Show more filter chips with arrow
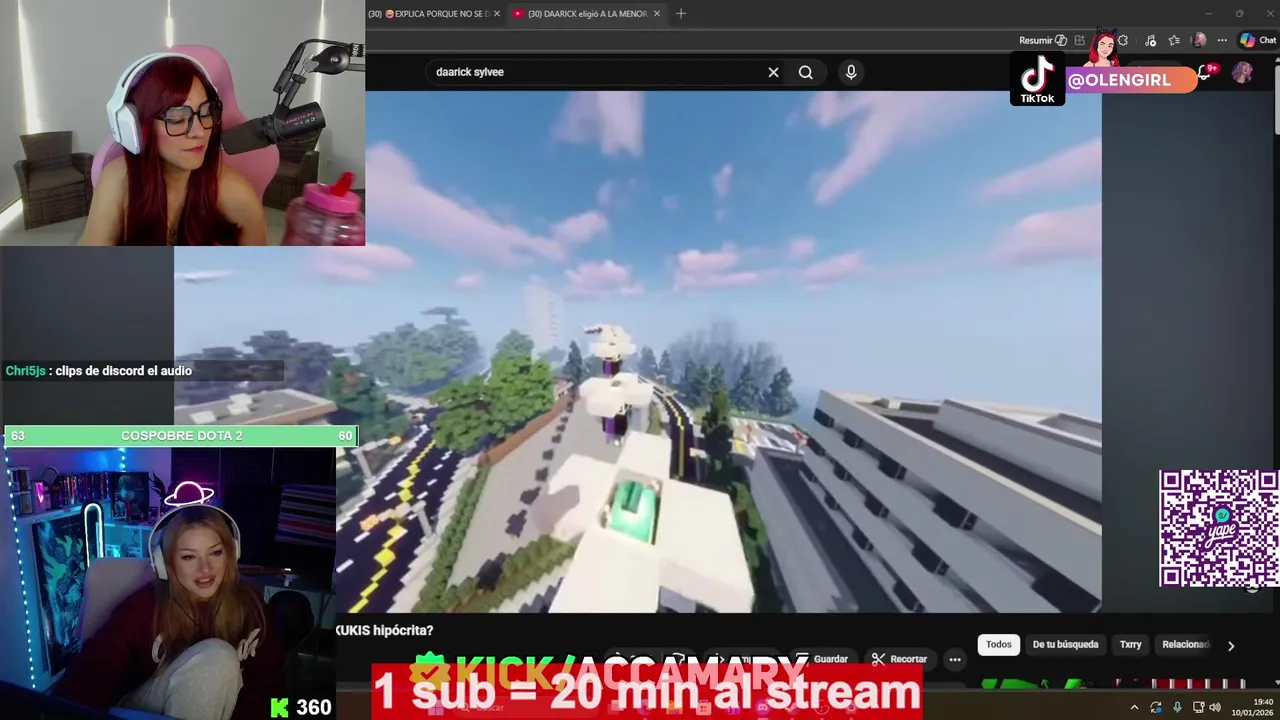Screen dimensions: 1280x720 (x=1231, y=646)
